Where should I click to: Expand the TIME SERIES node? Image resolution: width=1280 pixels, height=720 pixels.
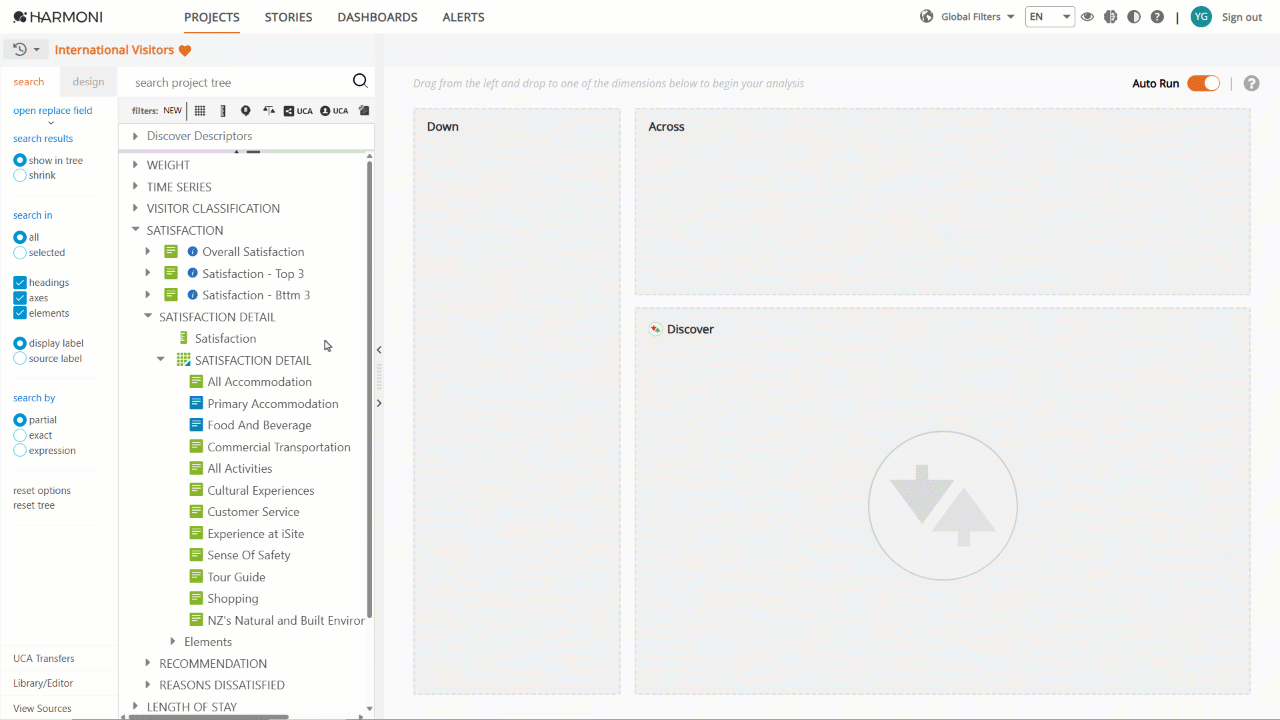click(x=135, y=187)
